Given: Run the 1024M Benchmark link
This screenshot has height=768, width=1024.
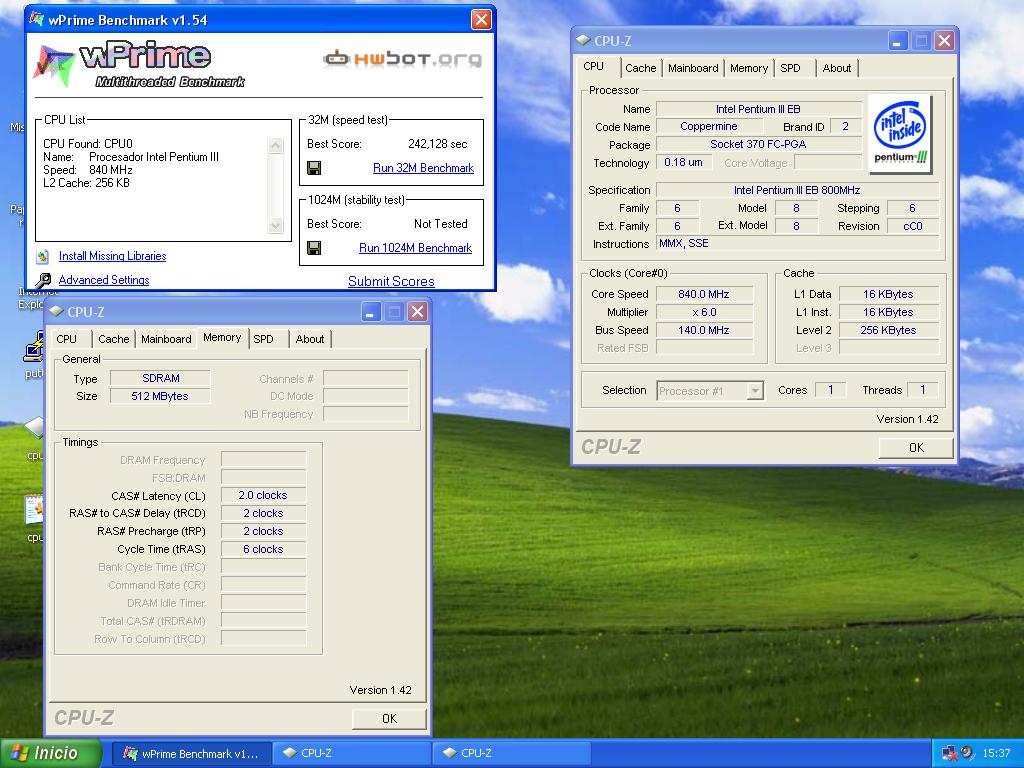Looking at the screenshot, I should 415,248.
